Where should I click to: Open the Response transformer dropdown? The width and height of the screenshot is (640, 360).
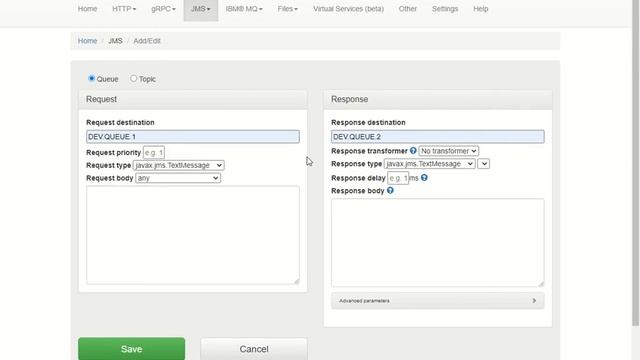point(449,151)
